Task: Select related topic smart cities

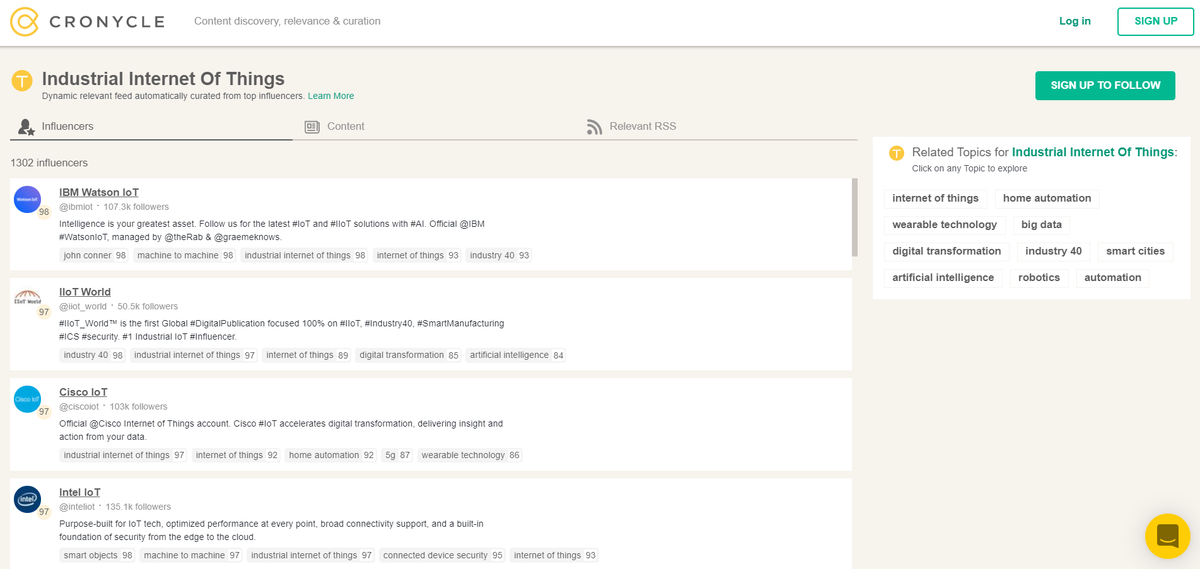Action: (1136, 251)
